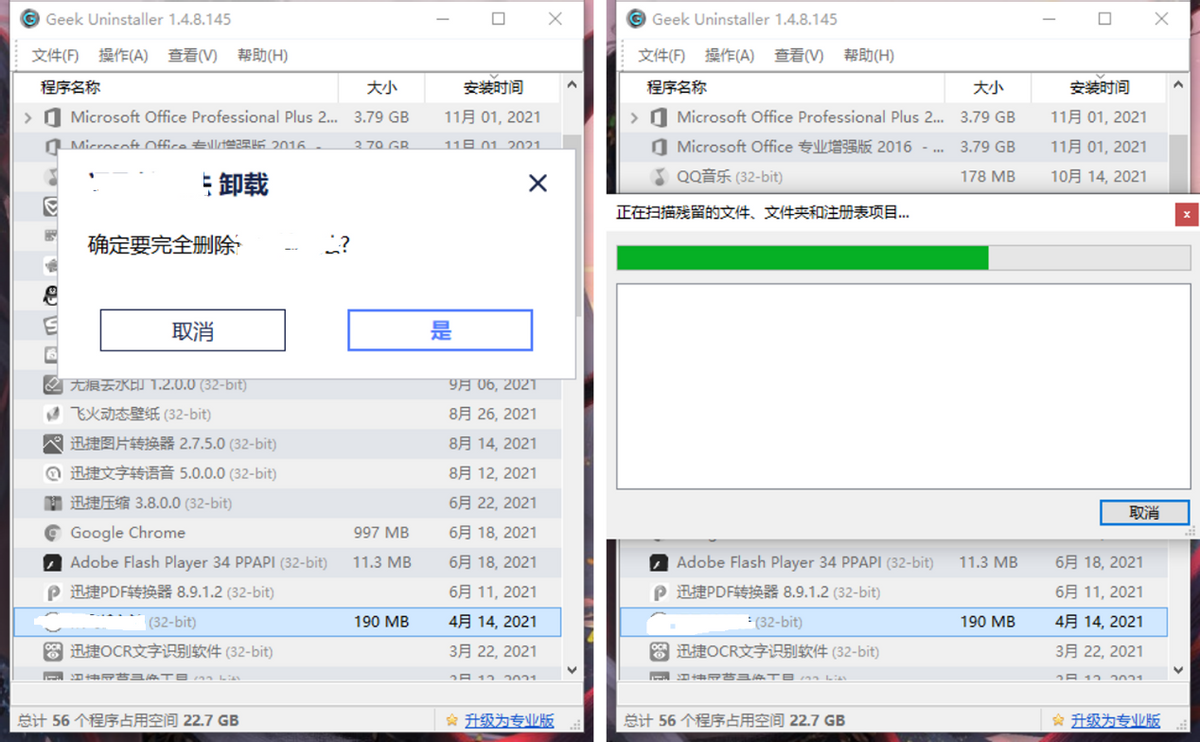Select 迅捷文字转语音 5.0.0.0 row in left window

pyautogui.click(x=287, y=473)
